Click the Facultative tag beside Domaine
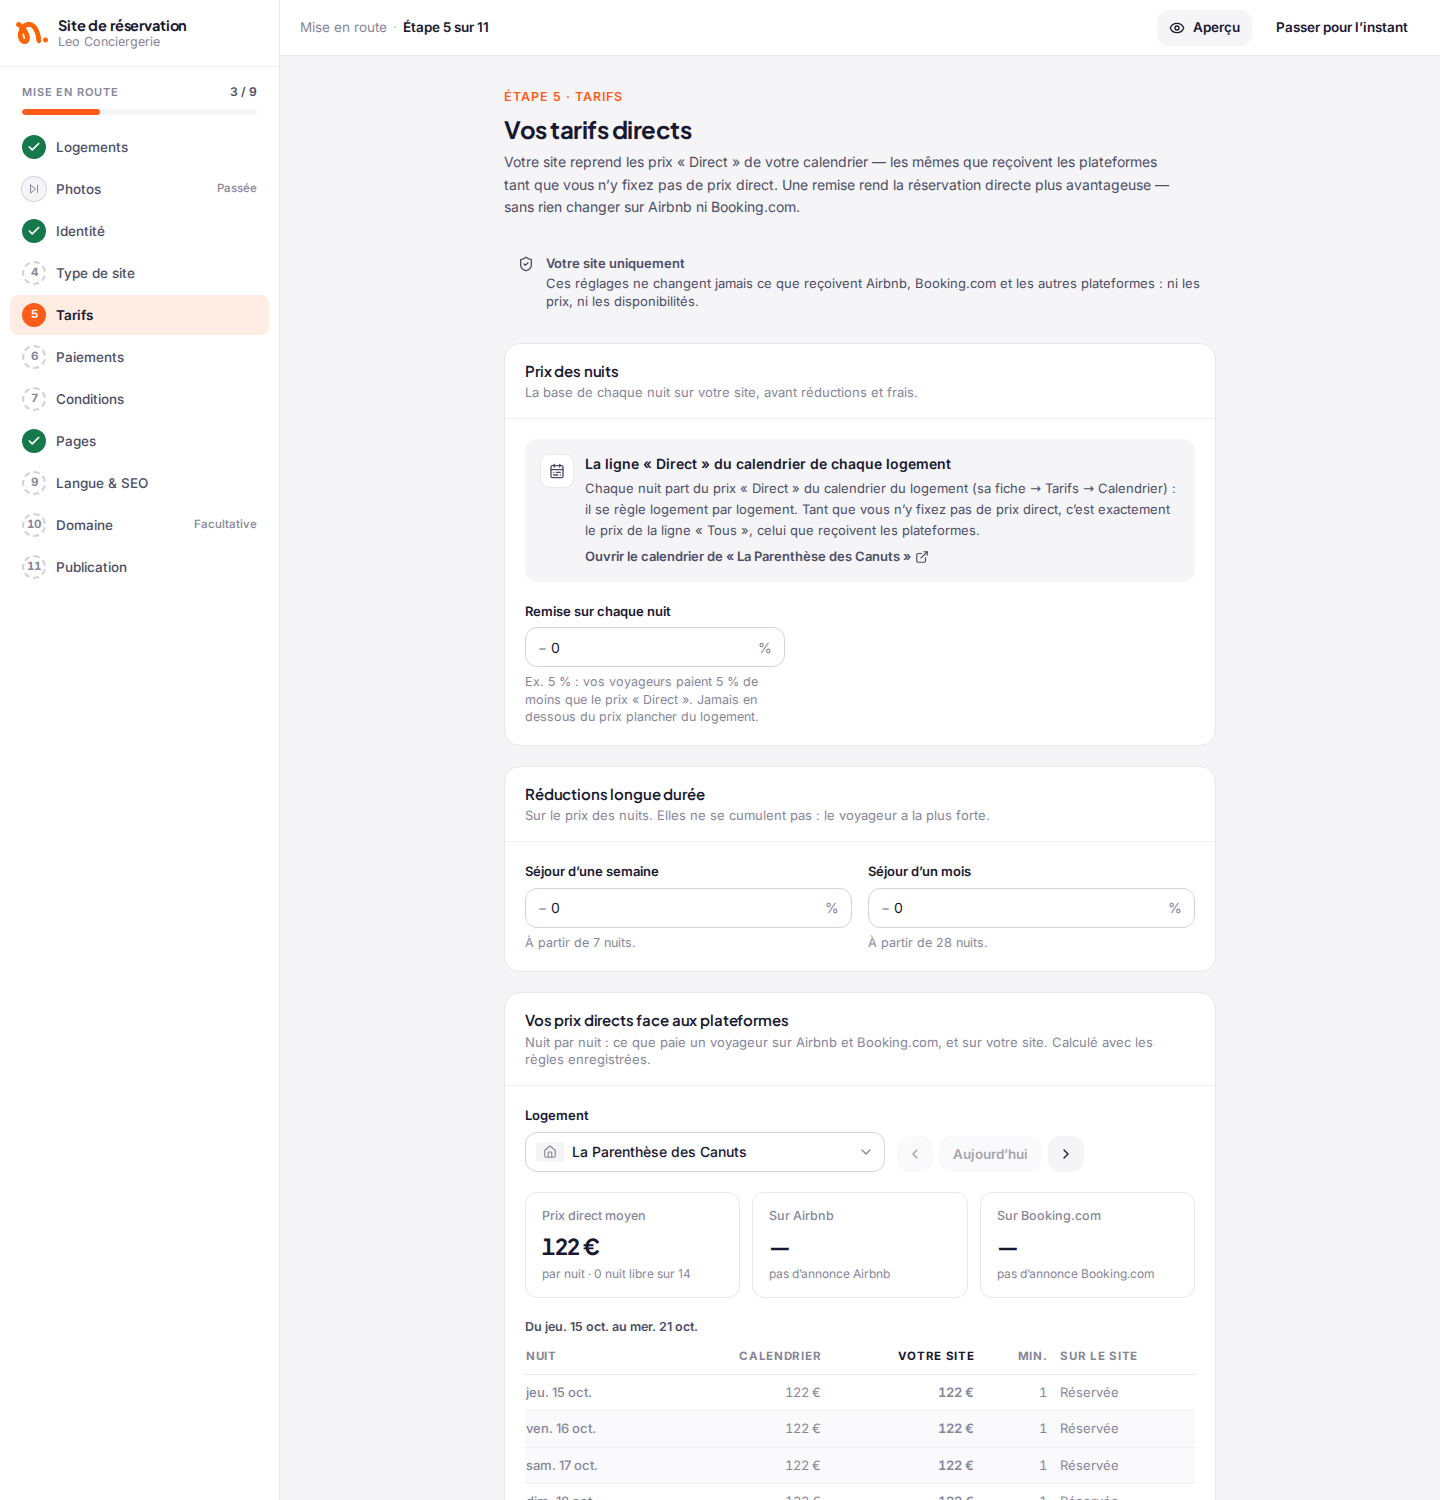Screen dimensions: 1440x1500 (x=225, y=524)
